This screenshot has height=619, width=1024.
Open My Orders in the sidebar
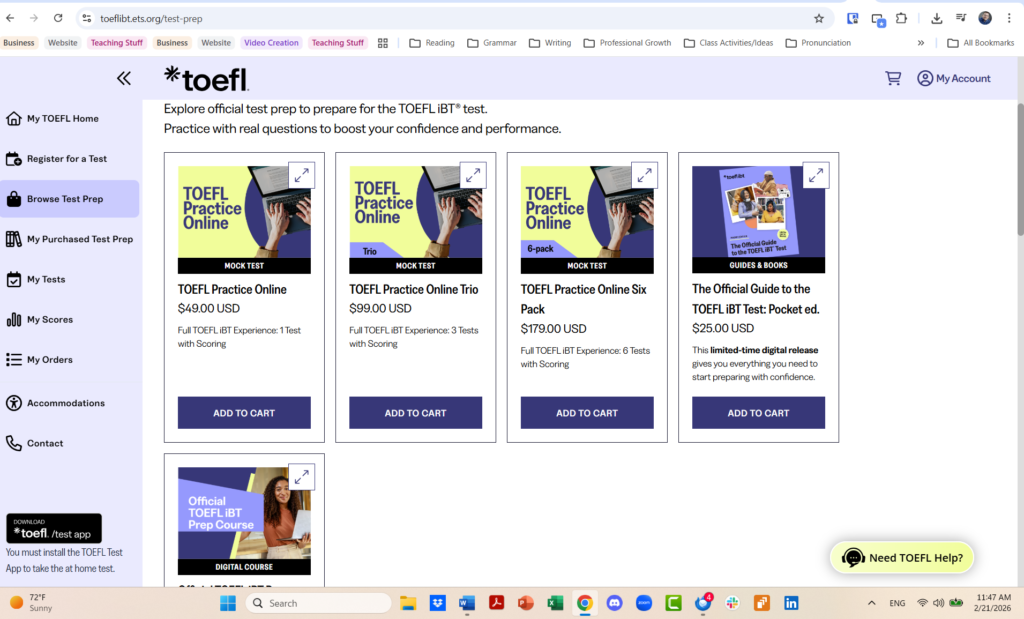(55, 361)
